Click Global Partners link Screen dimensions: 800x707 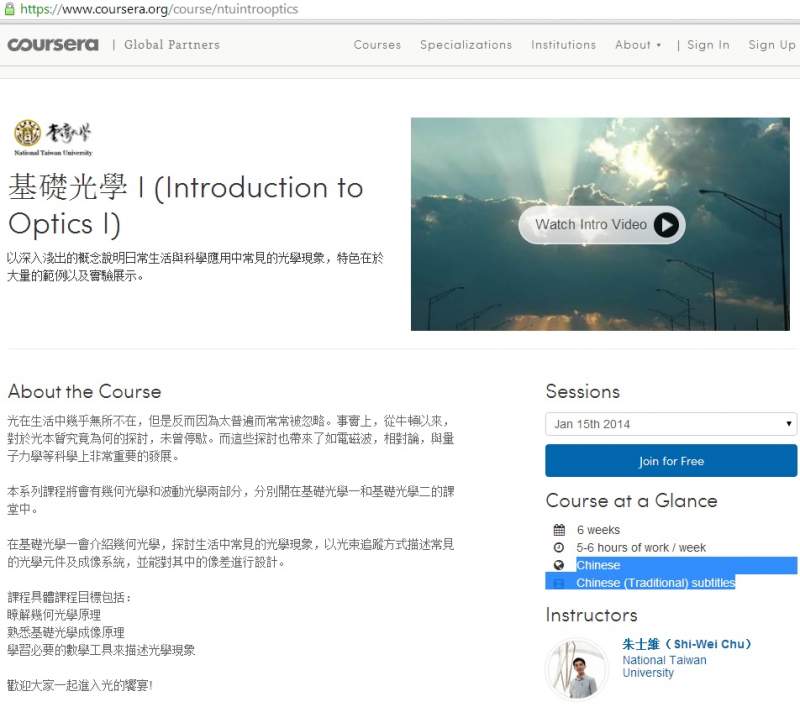pos(172,45)
